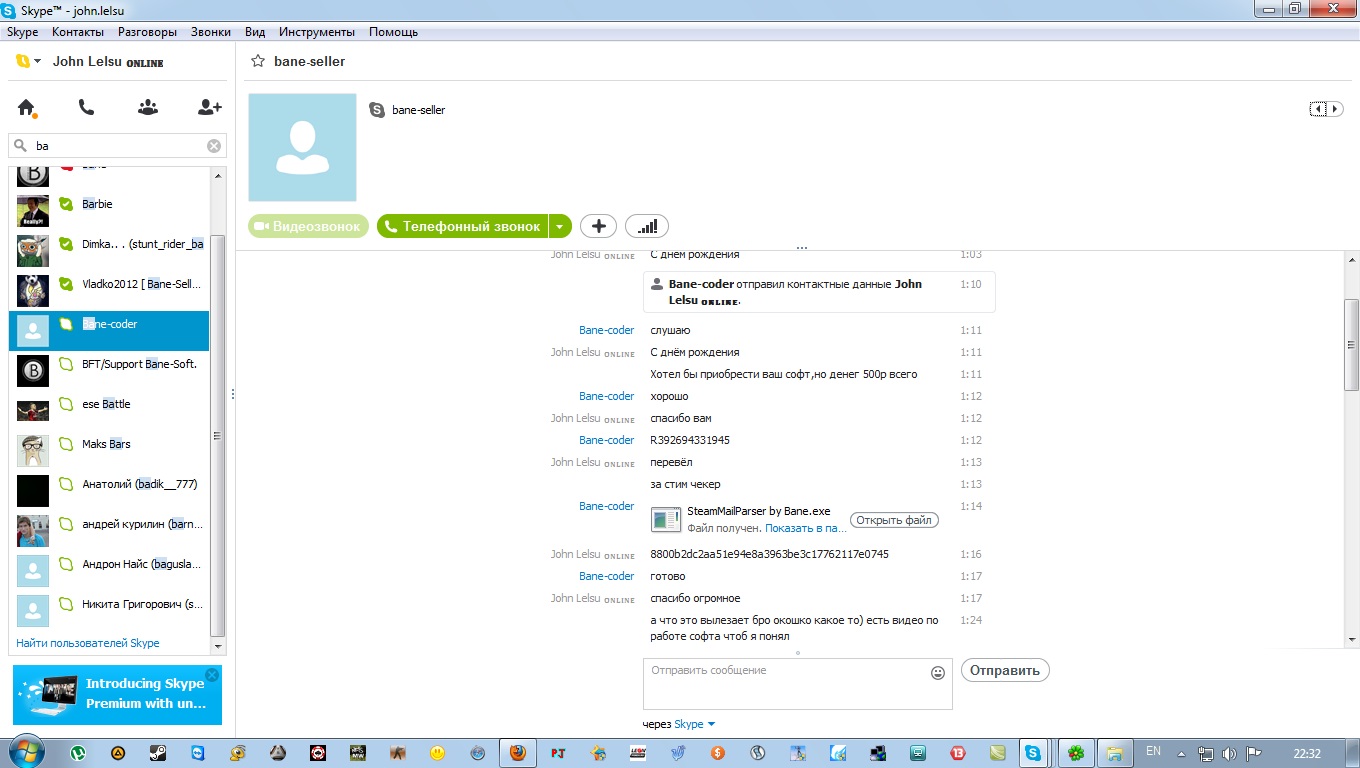Viewport: 1360px width, 768px height.
Task: Open the Skype taskbar icon
Action: coord(1032,753)
